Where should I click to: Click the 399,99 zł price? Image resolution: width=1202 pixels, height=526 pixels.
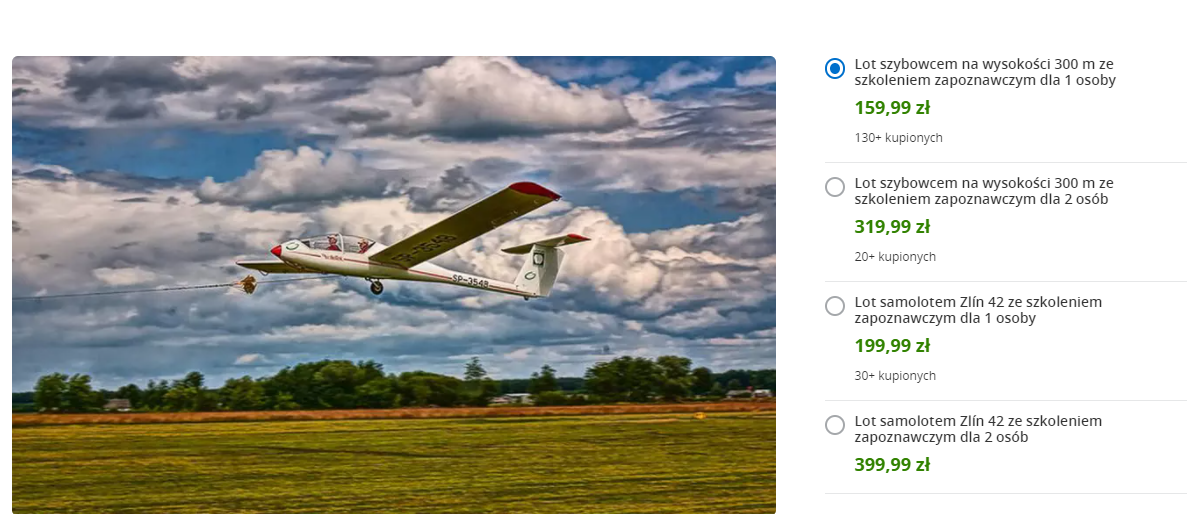tap(892, 465)
